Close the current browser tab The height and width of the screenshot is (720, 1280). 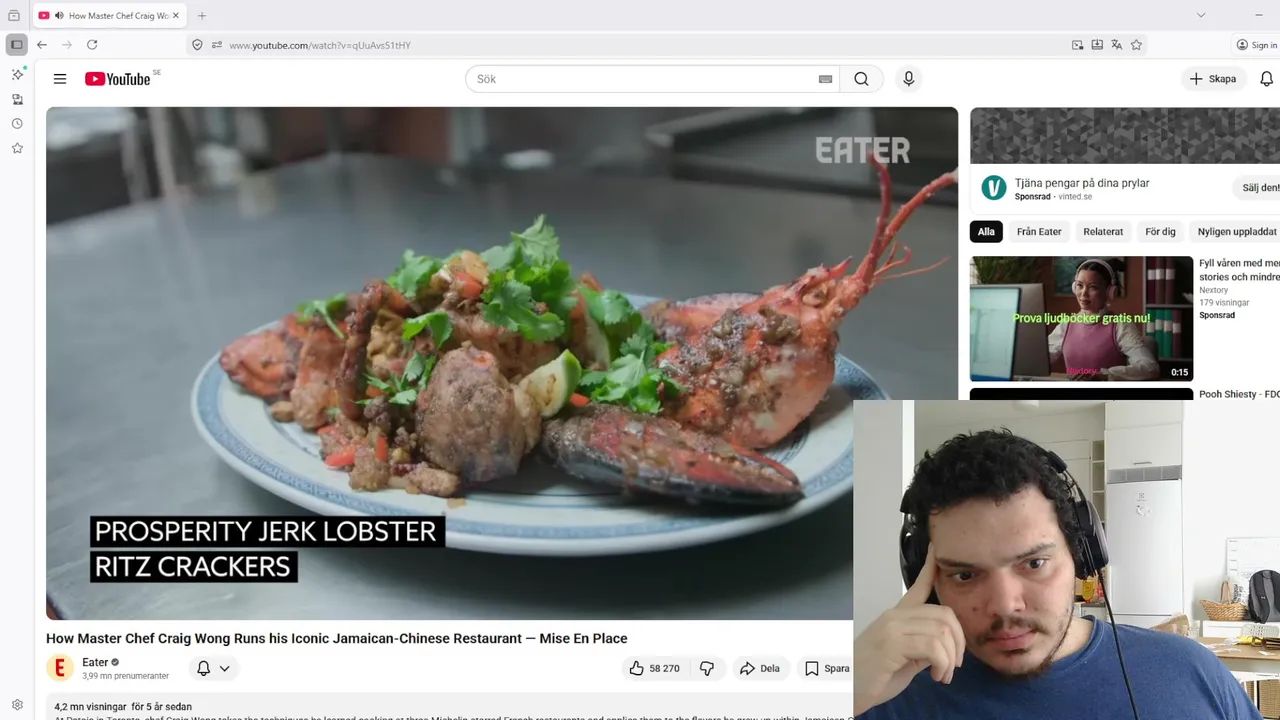pyautogui.click(x=176, y=16)
